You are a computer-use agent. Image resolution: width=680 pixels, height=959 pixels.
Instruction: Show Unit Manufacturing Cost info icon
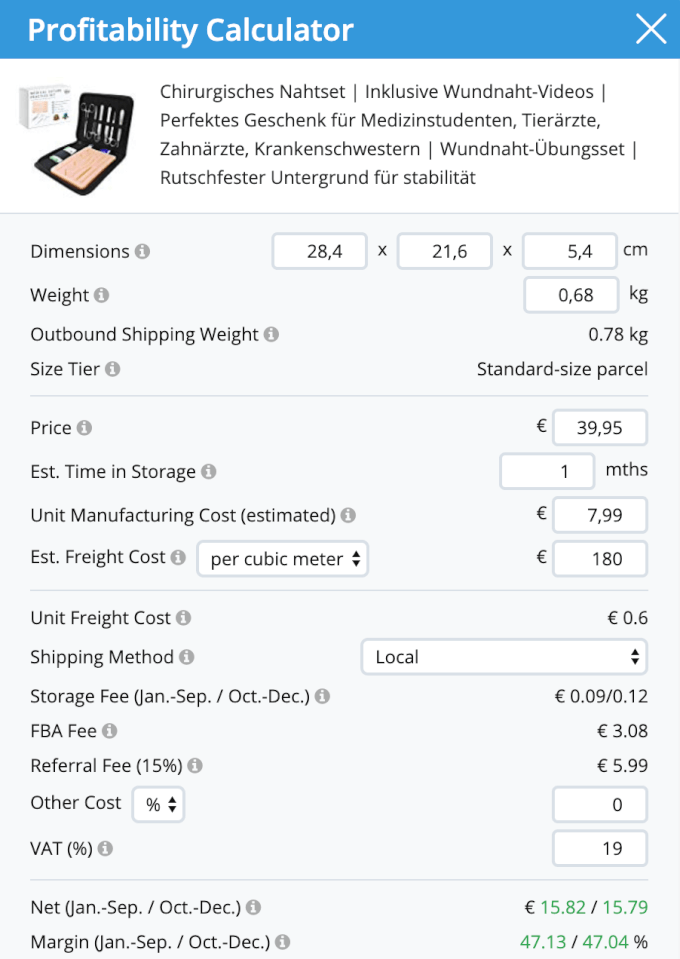pyautogui.click(x=348, y=516)
